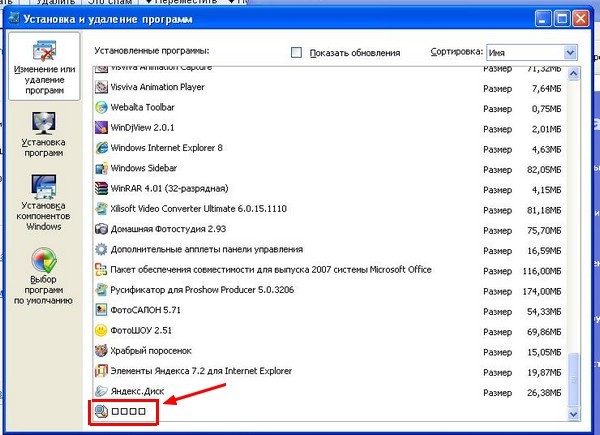The image size is (600, 435).
Task: Select 'WinRAR 4.01 (32-разрядная)' in the list
Action: pos(170,189)
